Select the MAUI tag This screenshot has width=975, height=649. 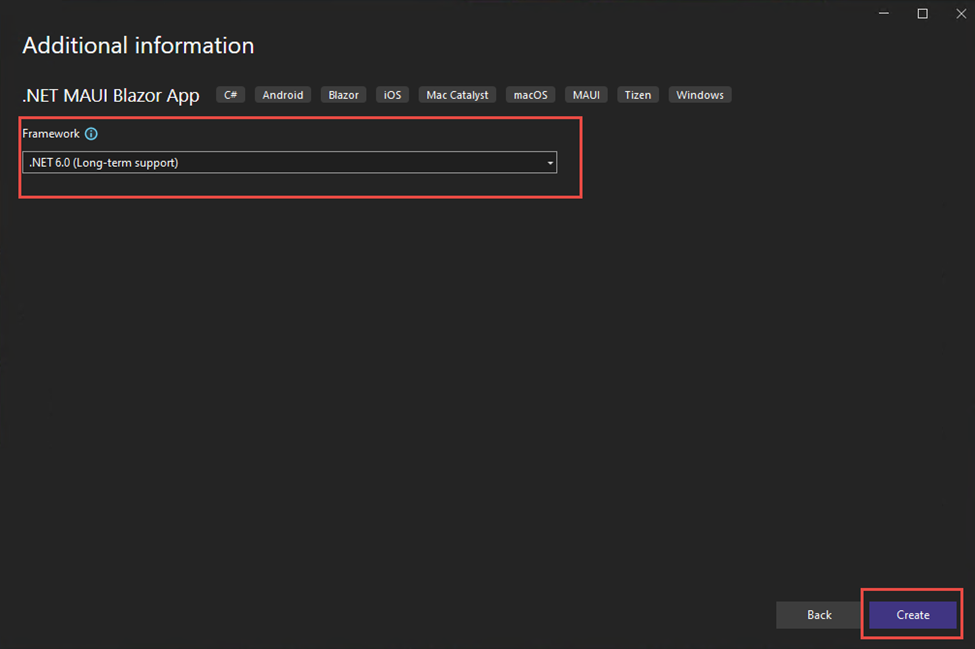(x=586, y=95)
